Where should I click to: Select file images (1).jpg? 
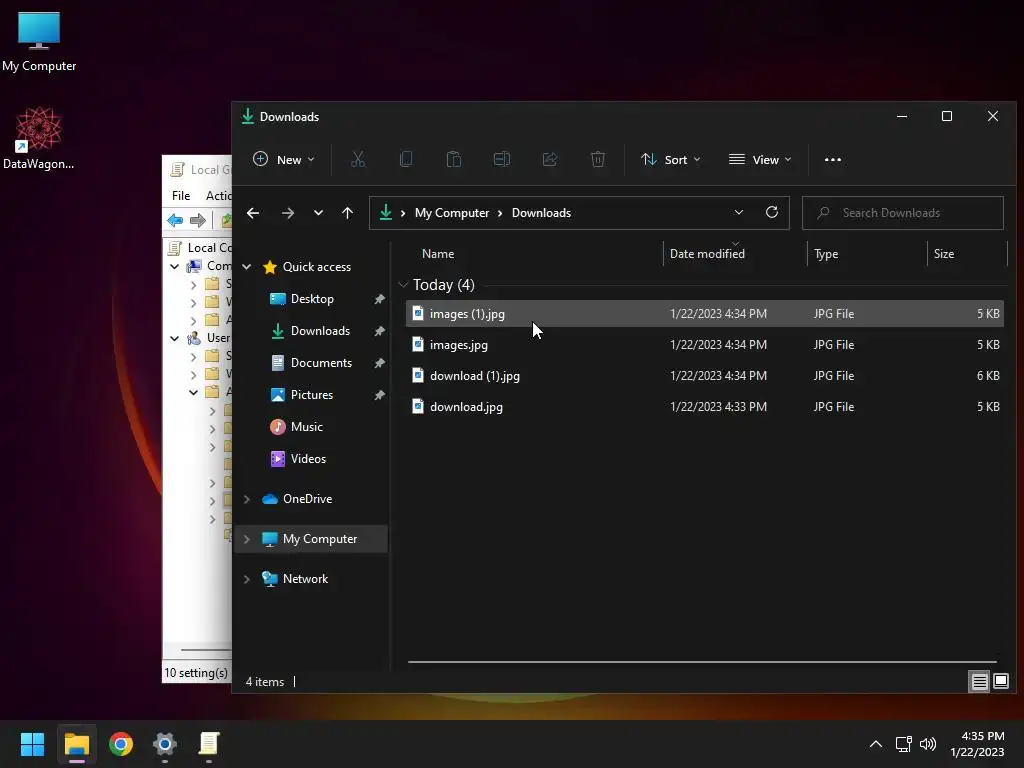[x=705, y=313]
